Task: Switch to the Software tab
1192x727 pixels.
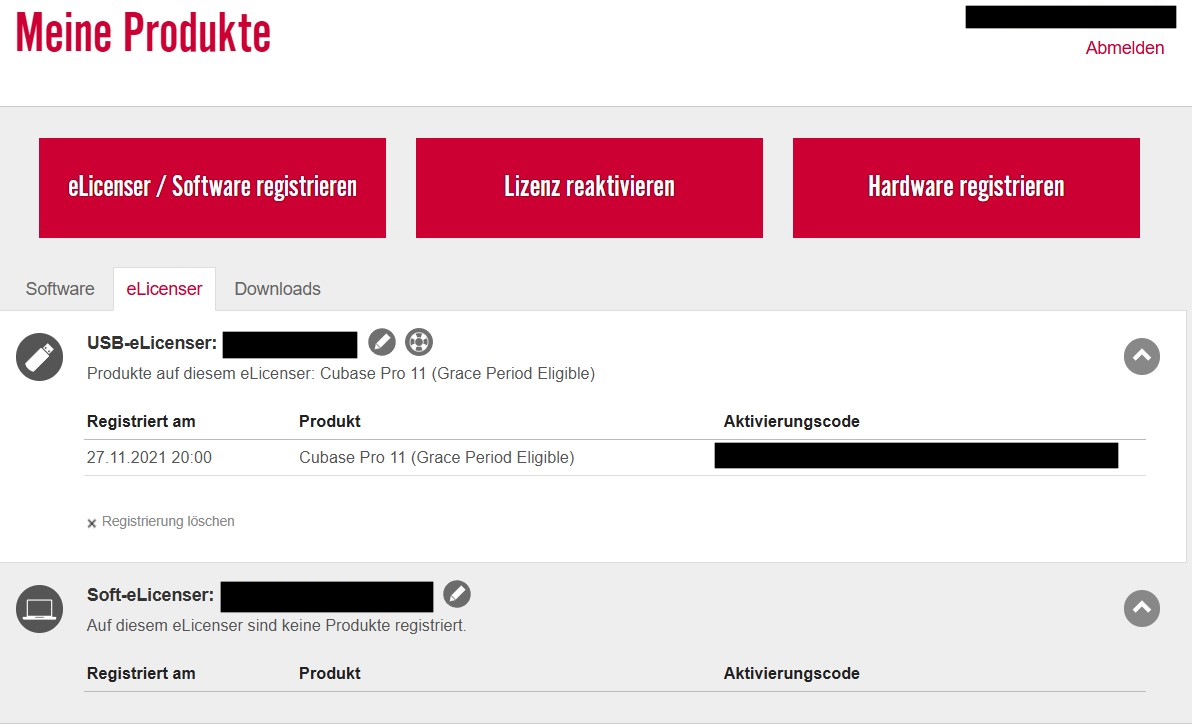Action: coord(60,289)
